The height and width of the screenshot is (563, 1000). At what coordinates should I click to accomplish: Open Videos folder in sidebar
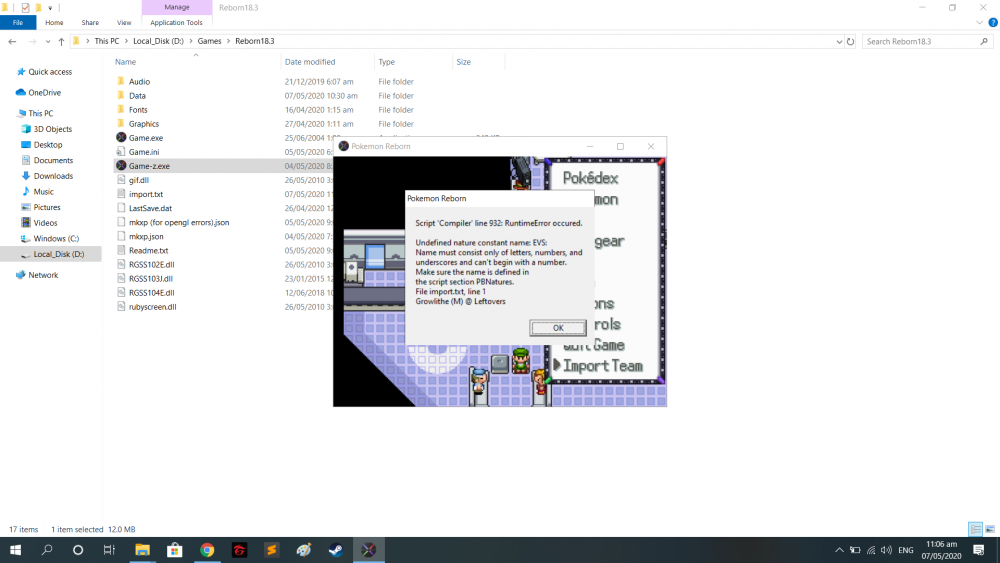point(45,223)
